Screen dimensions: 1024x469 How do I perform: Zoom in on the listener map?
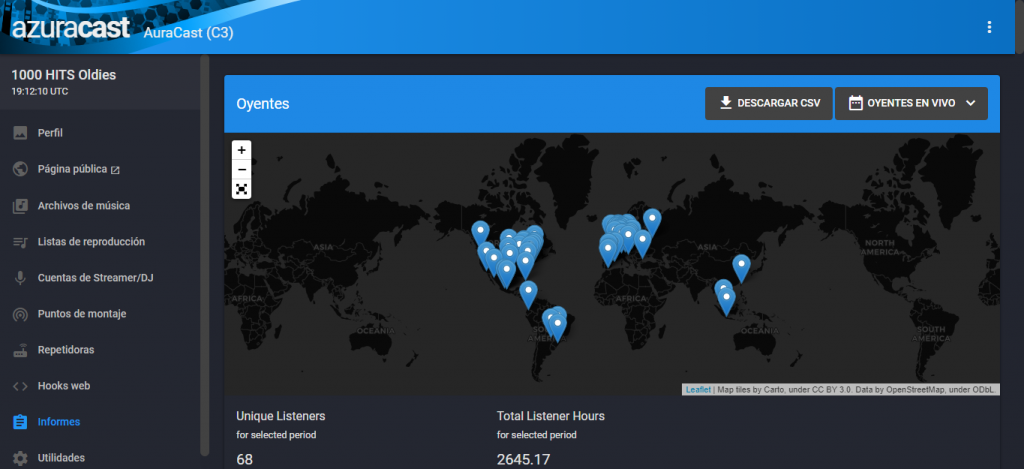tap(241, 150)
